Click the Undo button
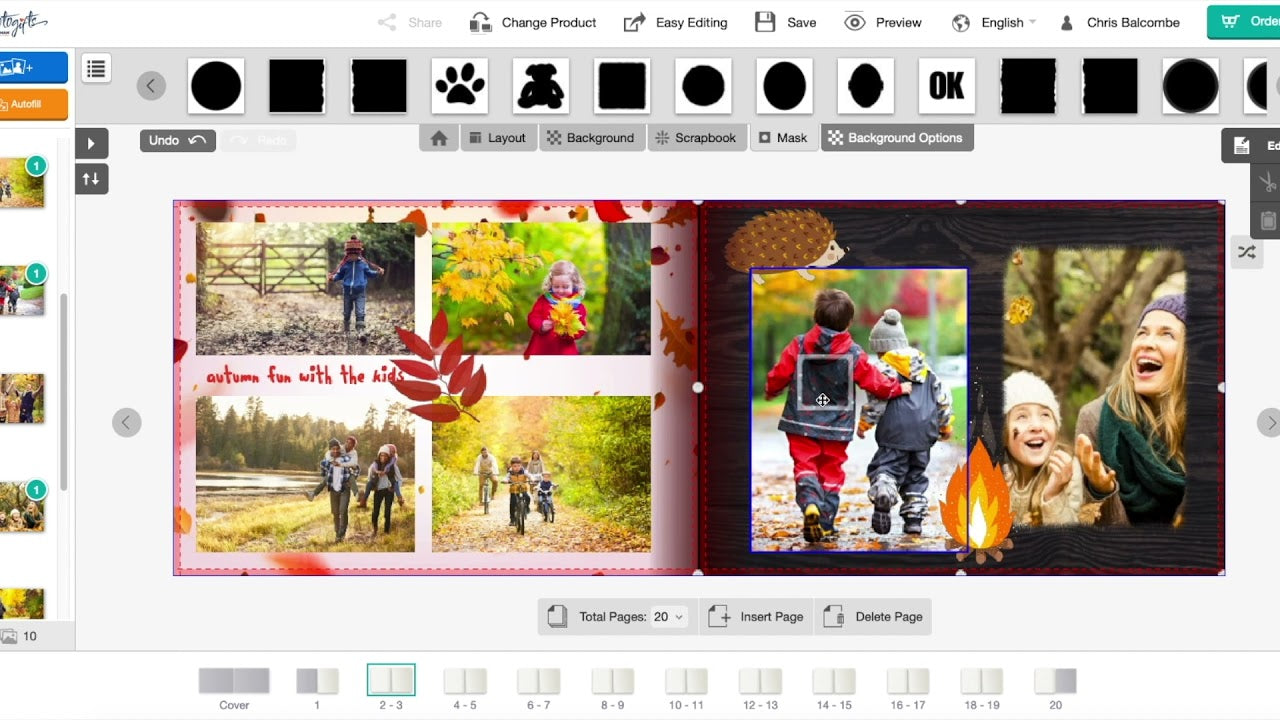The width and height of the screenshot is (1280, 720). point(177,141)
